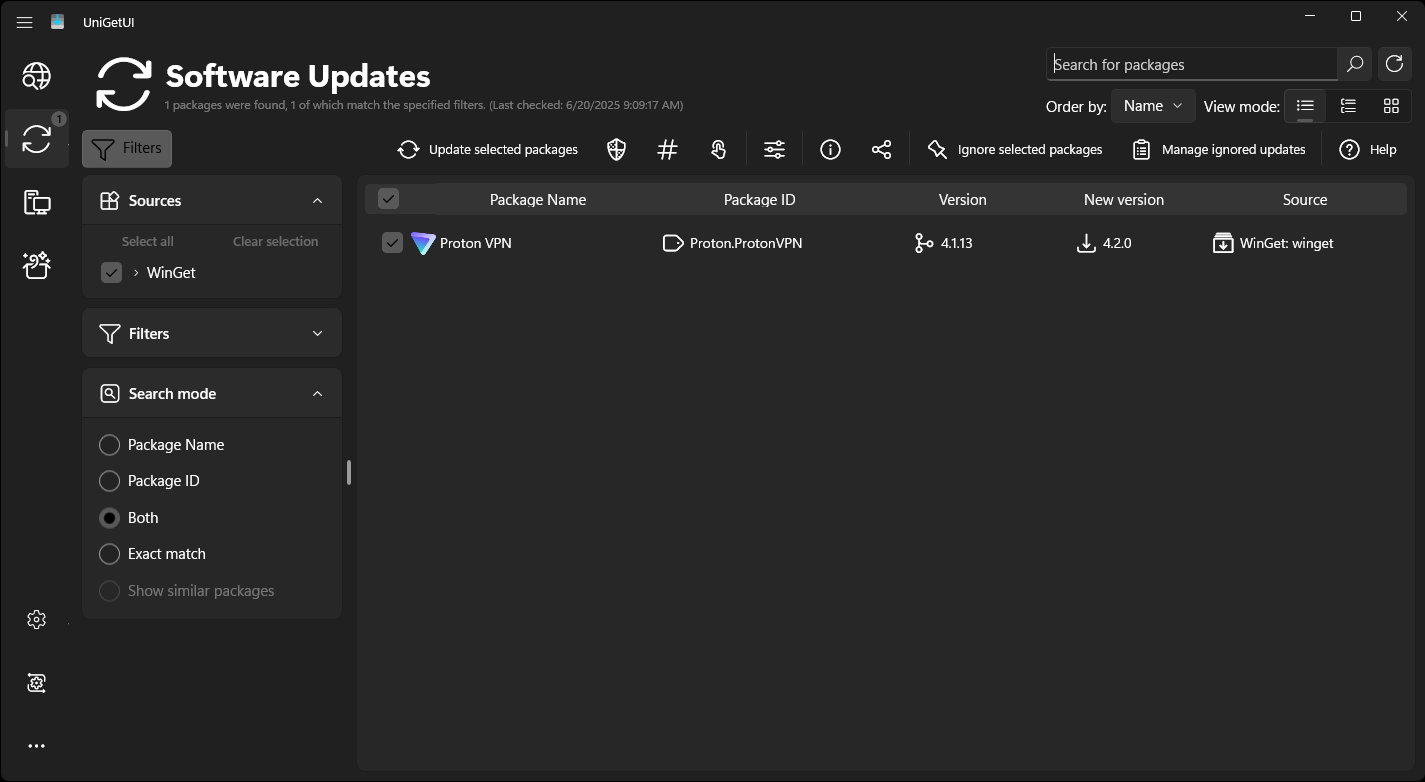Click the filters pane scrollbar handle

click(349, 472)
